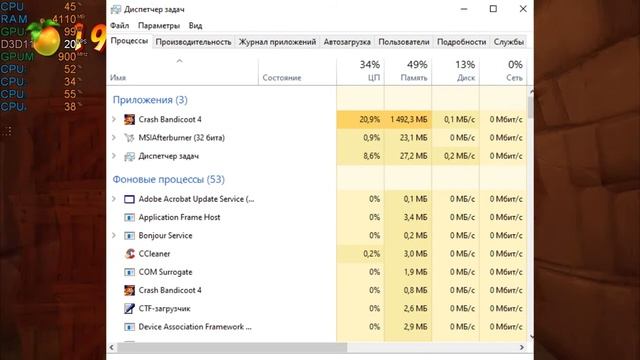
Task: Open the Автозагрузка tab
Action: tap(347, 42)
